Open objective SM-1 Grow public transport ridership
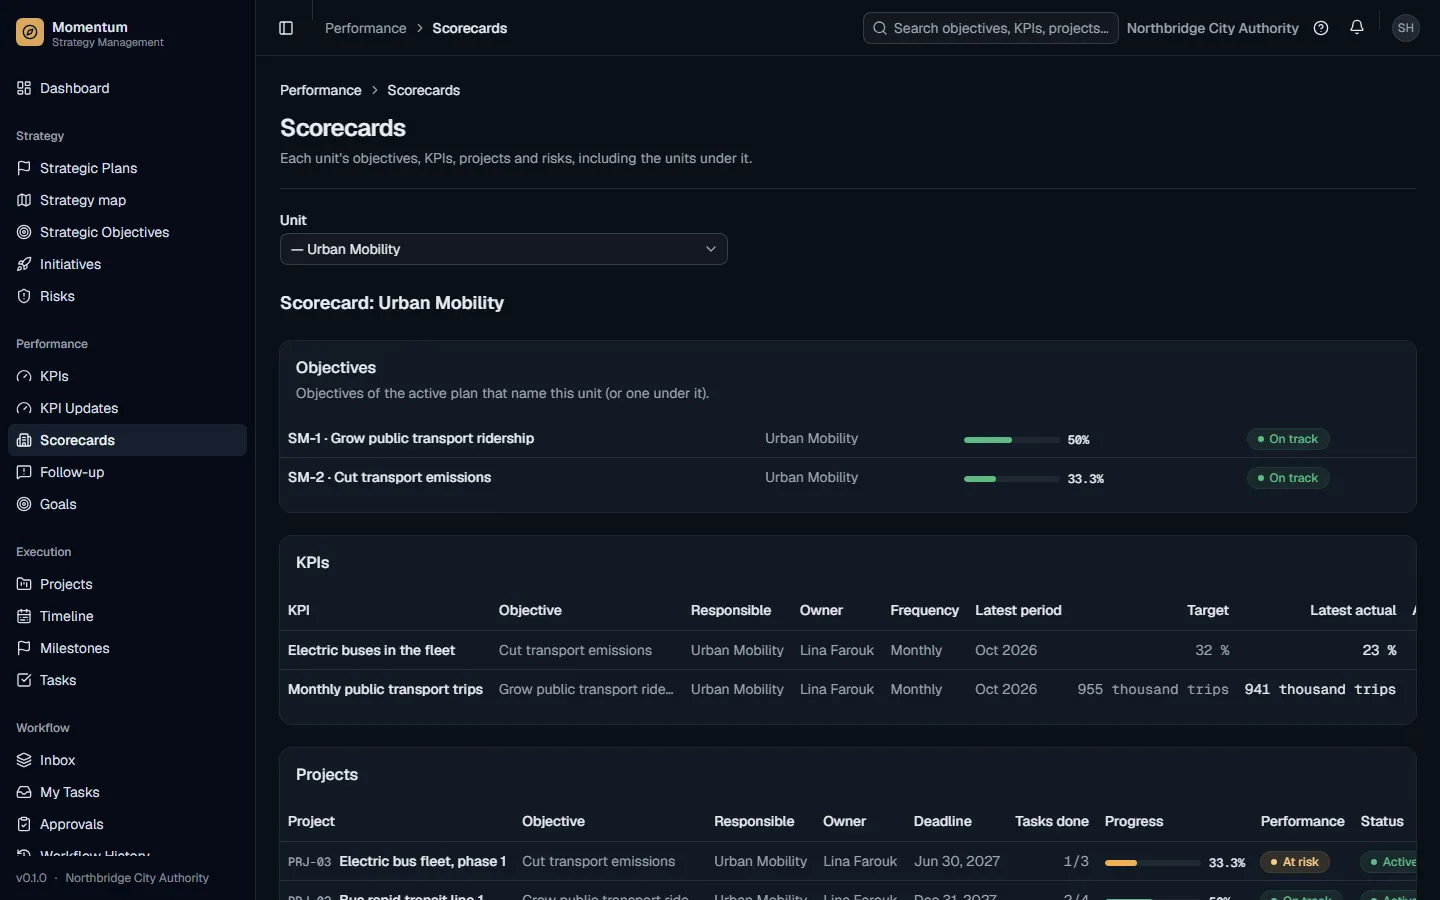1440x900 pixels. [411, 438]
